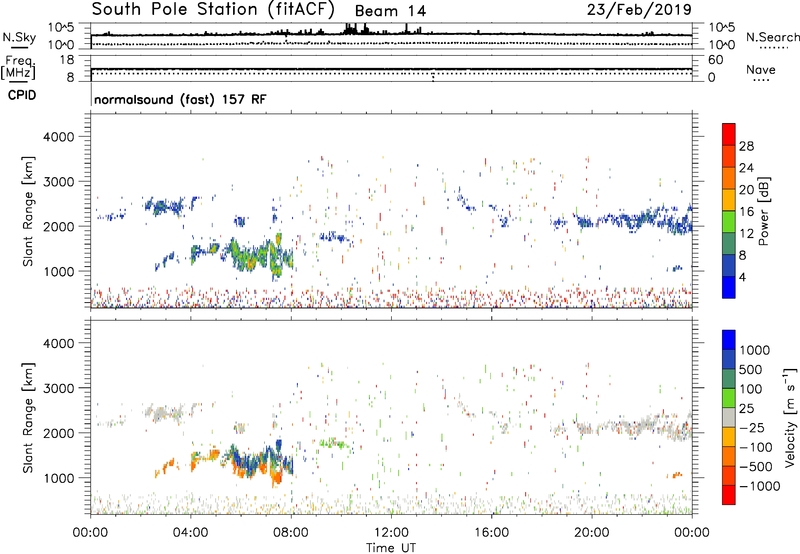
Task: Click the '−25' velocity colorbar tick
Action: [752, 427]
